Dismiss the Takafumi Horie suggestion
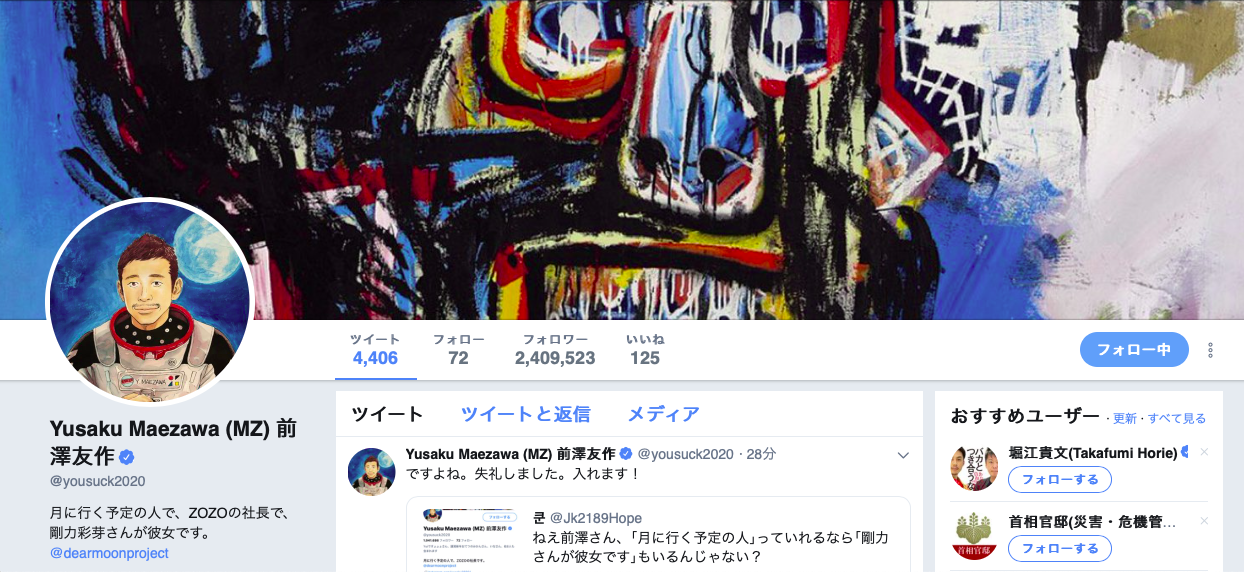Image resolution: width=1244 pixels, height=572 pixels. point(1204,452)
